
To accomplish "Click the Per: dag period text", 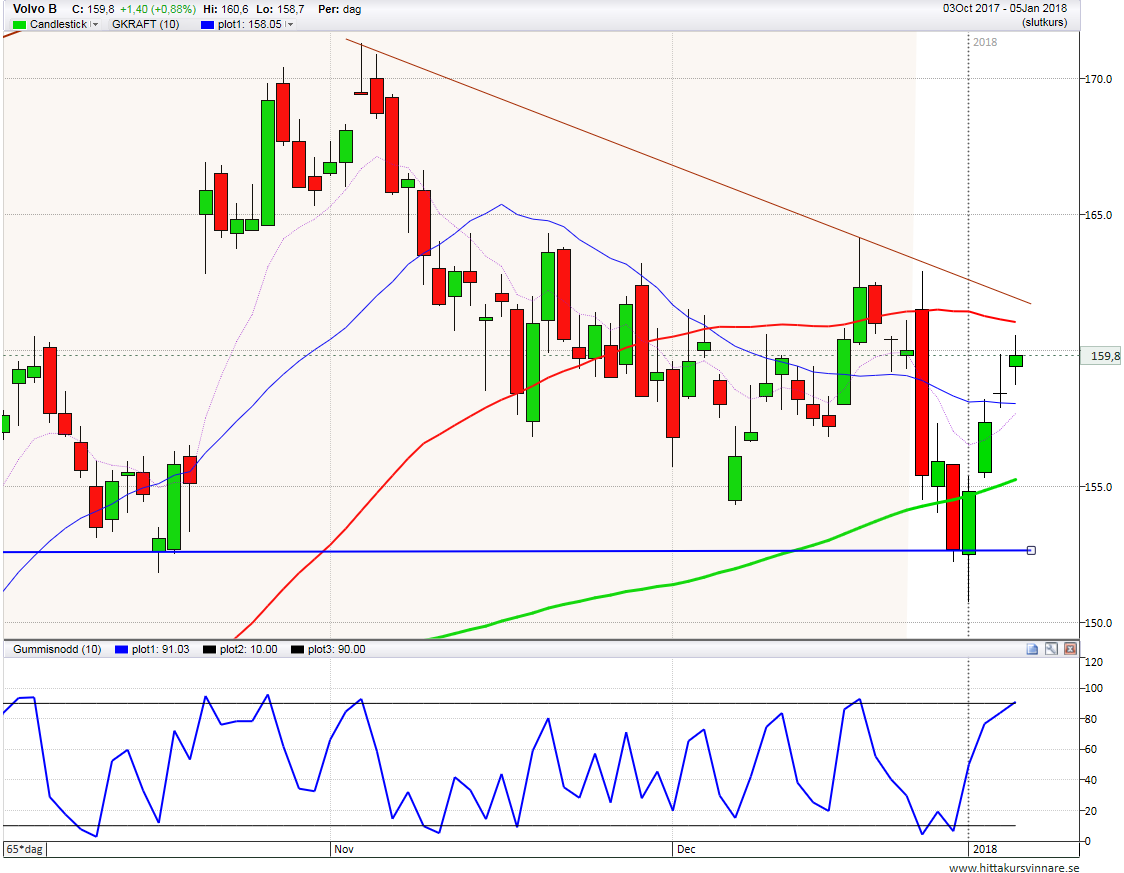I will tap(340, 9).
